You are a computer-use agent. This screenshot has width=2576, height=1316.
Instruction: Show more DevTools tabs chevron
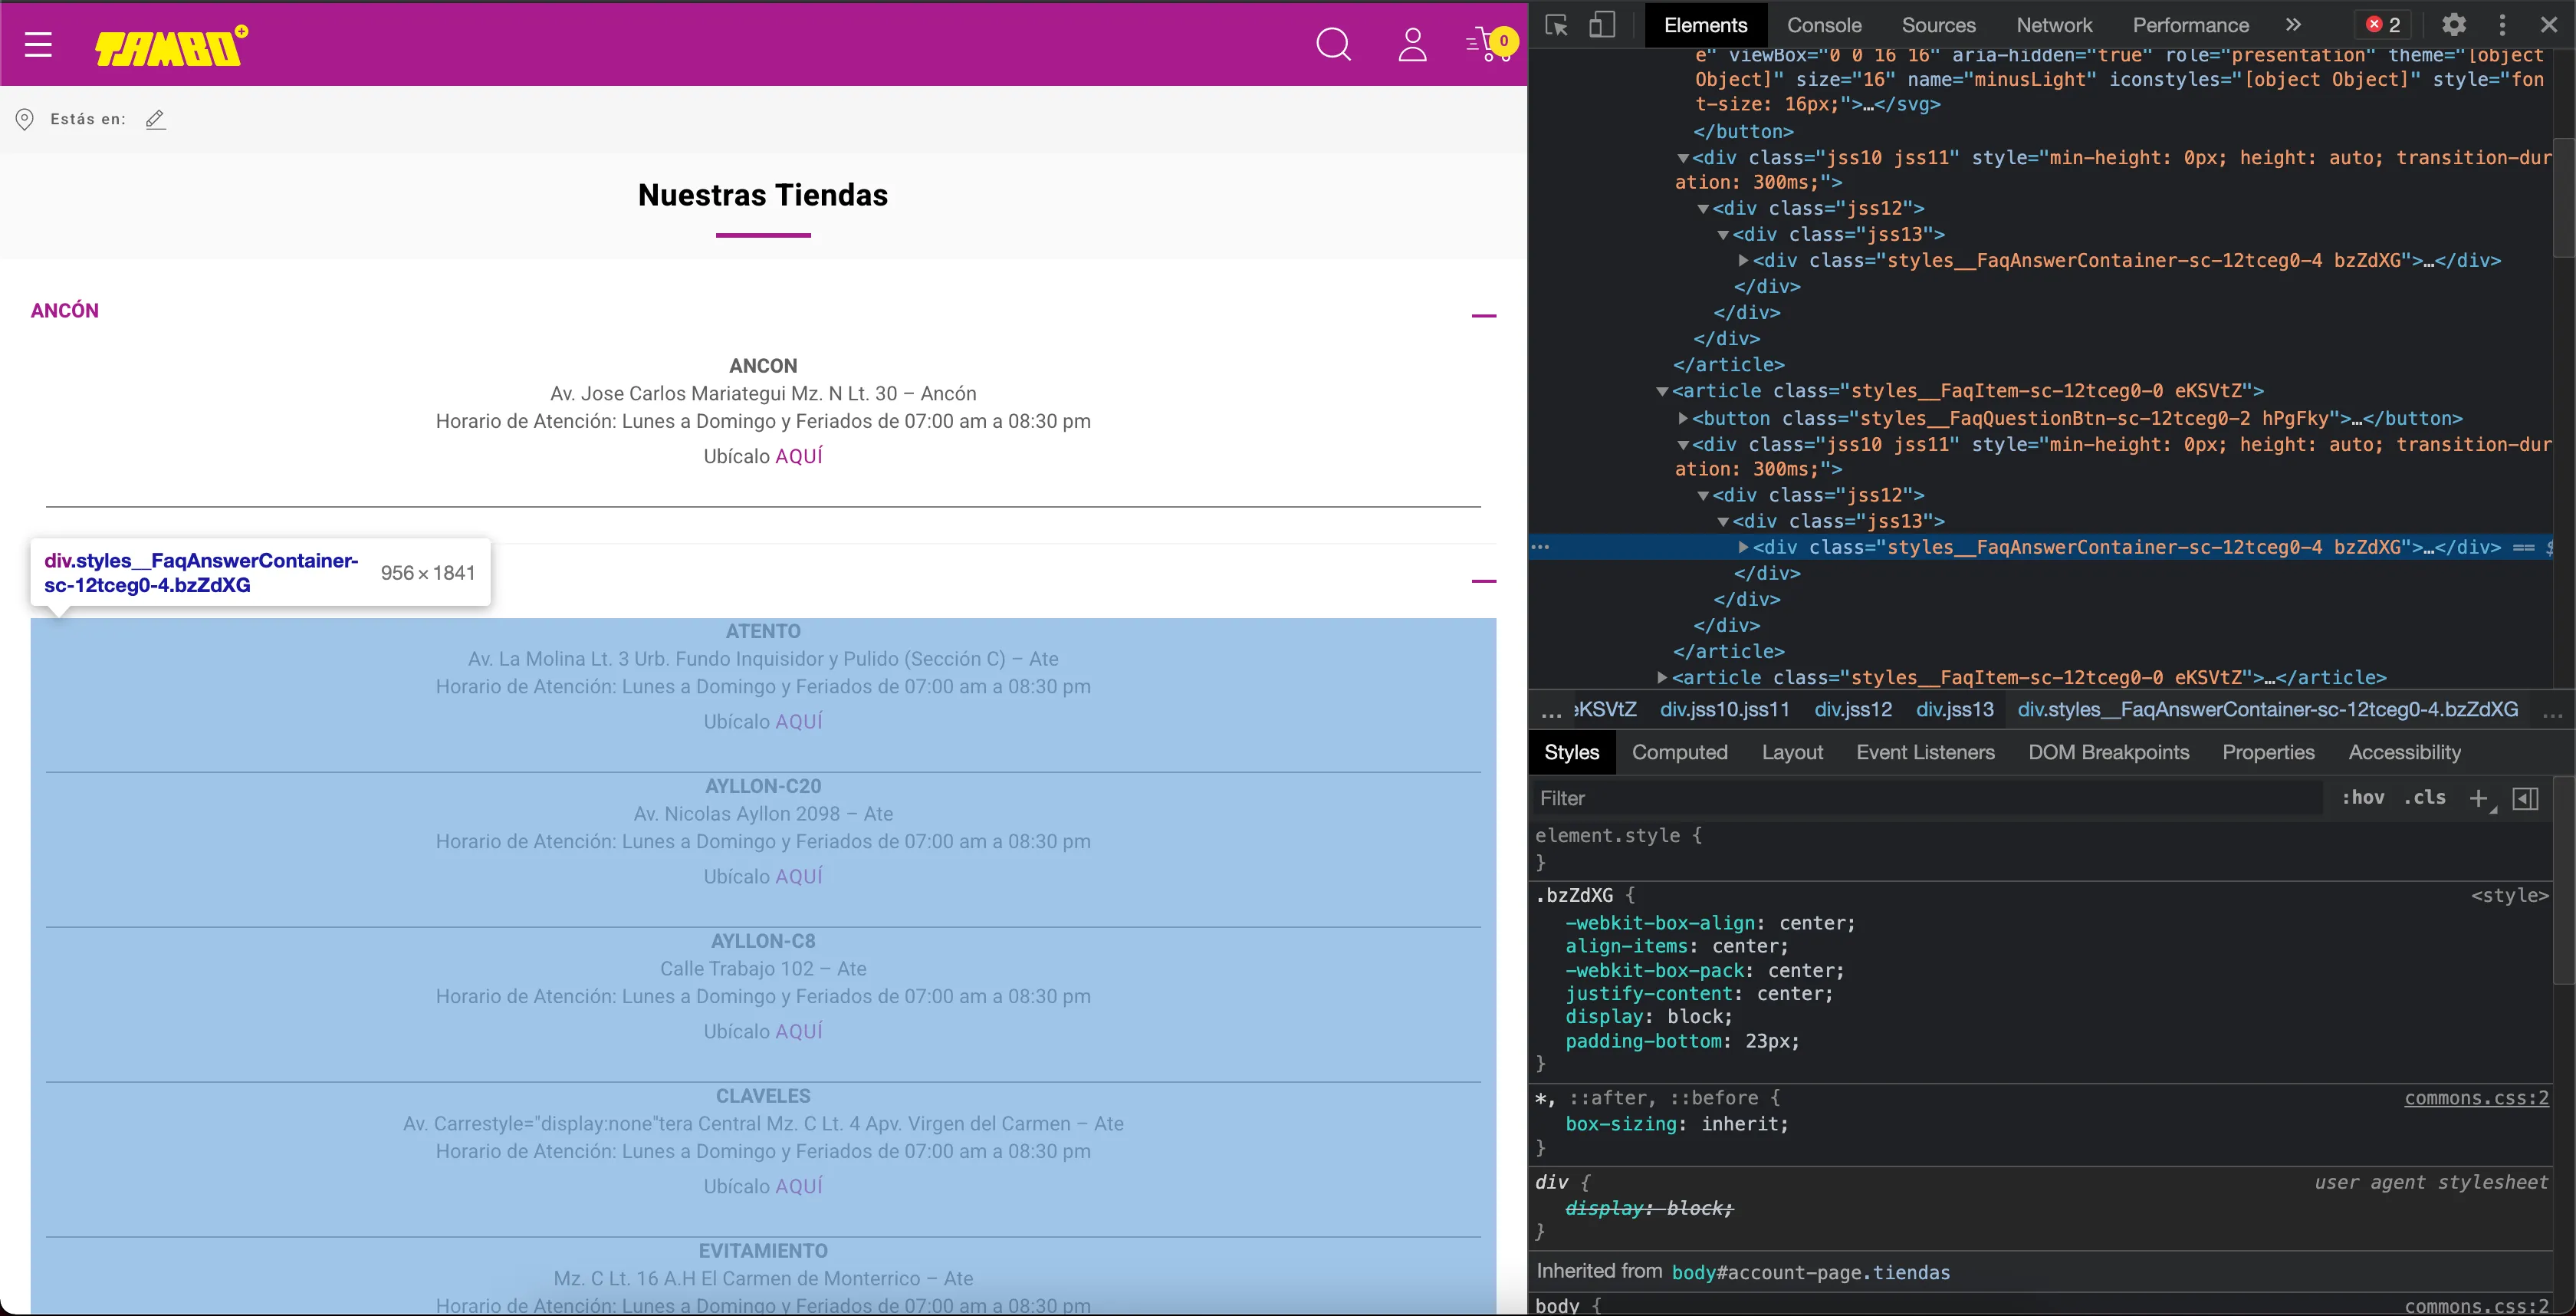pyautogui.click(x=2293, y=25)
